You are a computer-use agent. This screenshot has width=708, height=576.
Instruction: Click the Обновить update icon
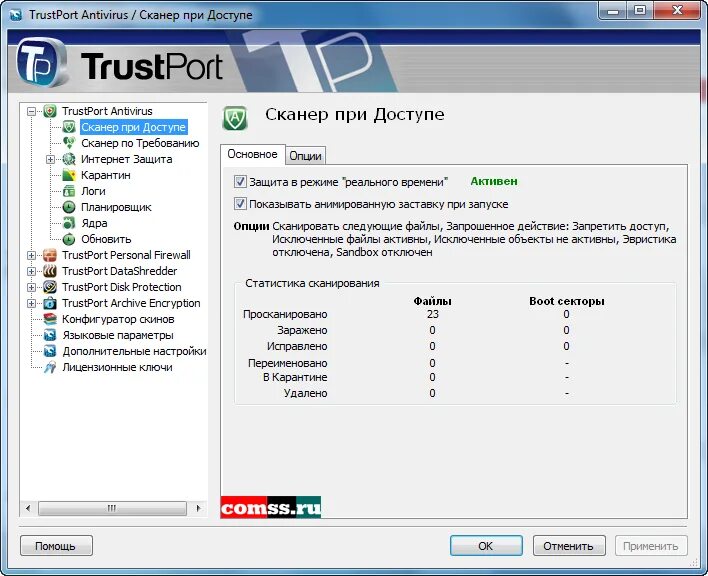coord(69,239)
